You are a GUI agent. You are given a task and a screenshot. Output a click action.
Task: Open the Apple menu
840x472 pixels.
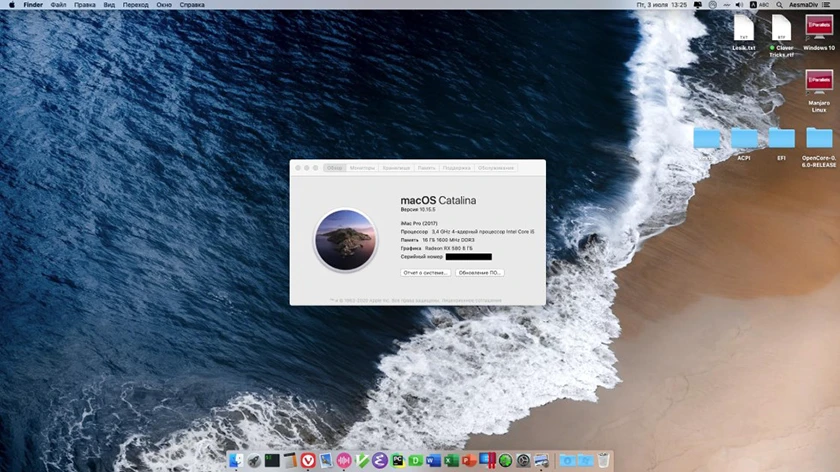[12, 5]
